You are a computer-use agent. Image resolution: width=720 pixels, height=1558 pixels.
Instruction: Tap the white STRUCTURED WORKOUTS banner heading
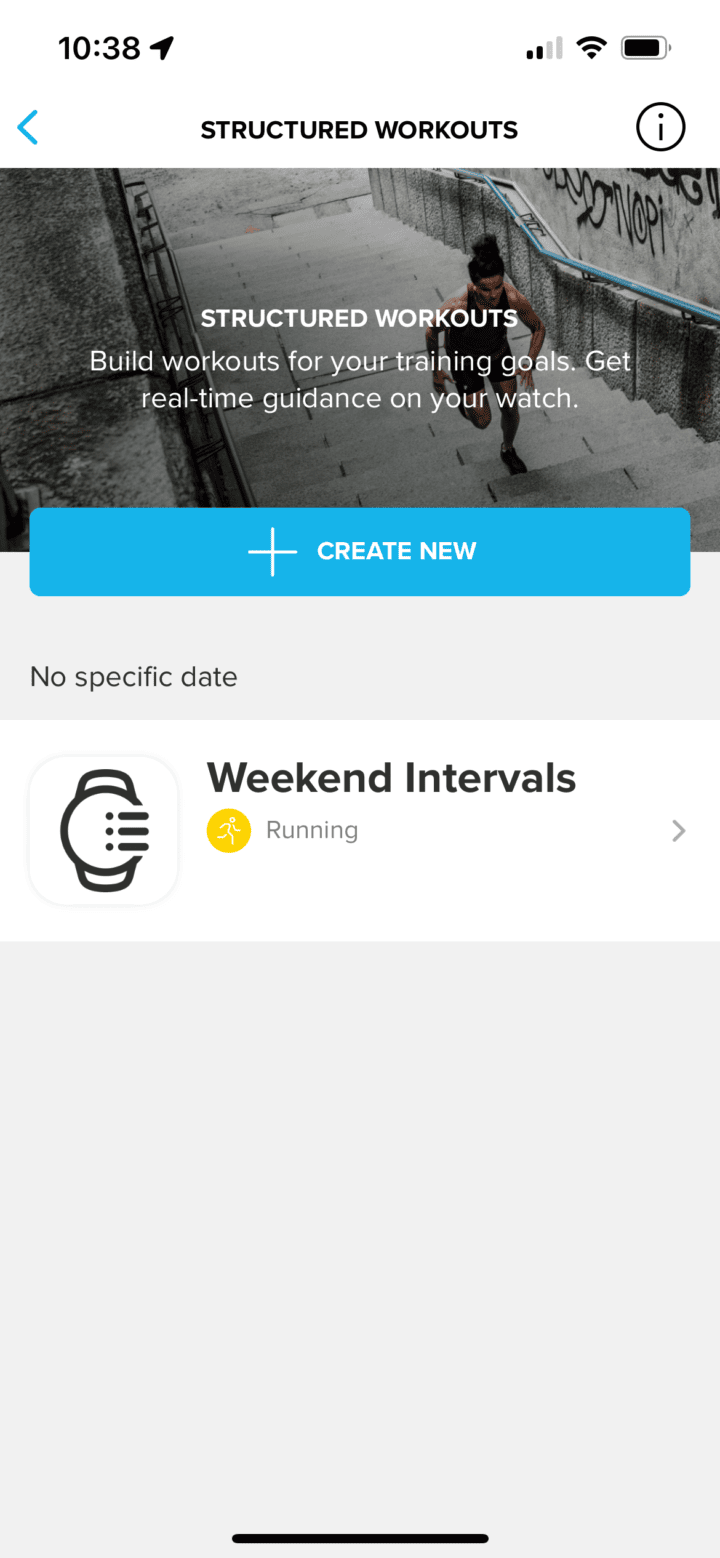click(359, 319)
